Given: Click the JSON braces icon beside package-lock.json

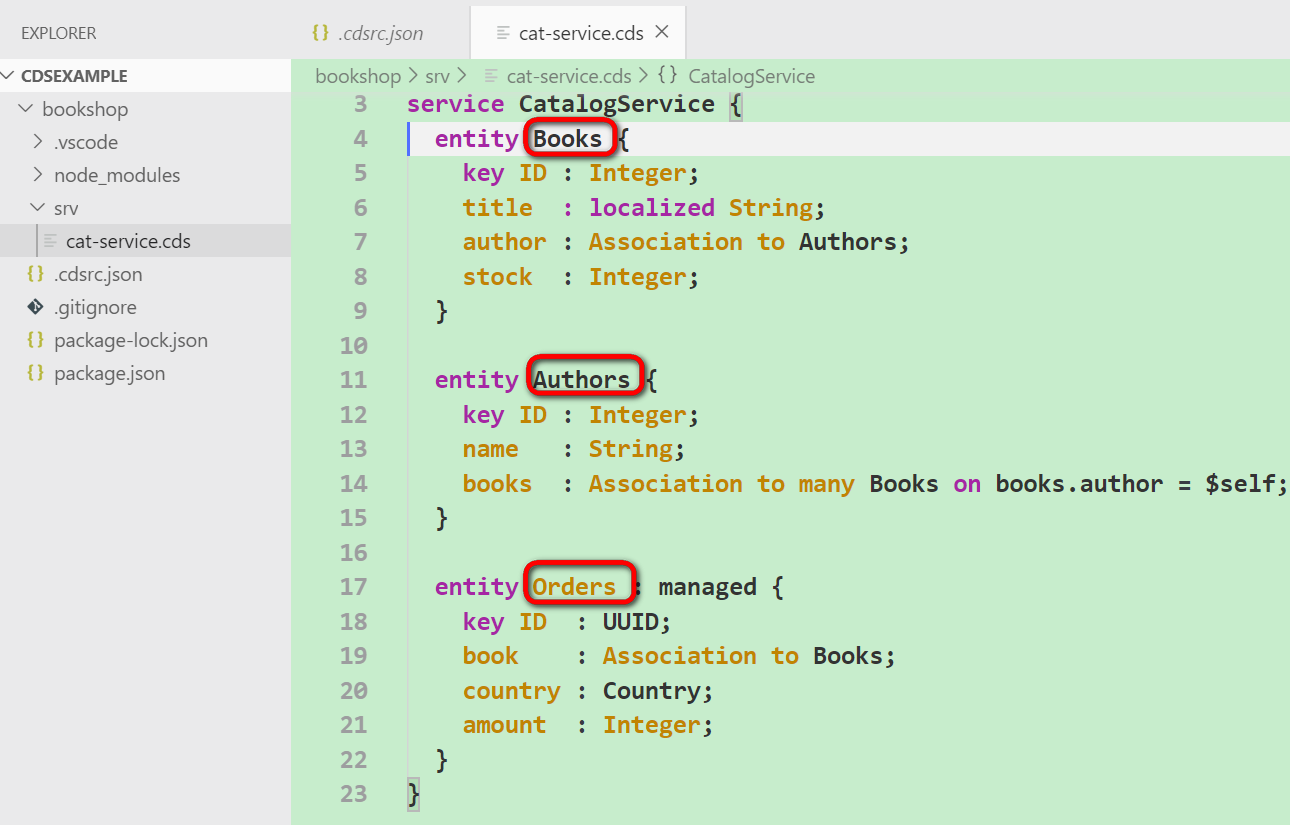Looking at the screenshot, I should tap(36, 340).
